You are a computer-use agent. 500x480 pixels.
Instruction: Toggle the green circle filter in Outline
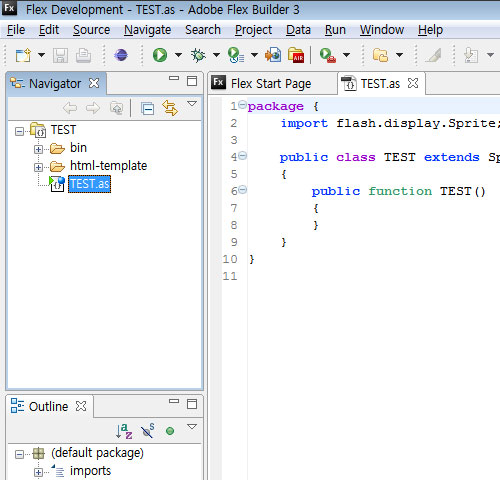pos(170,431)
